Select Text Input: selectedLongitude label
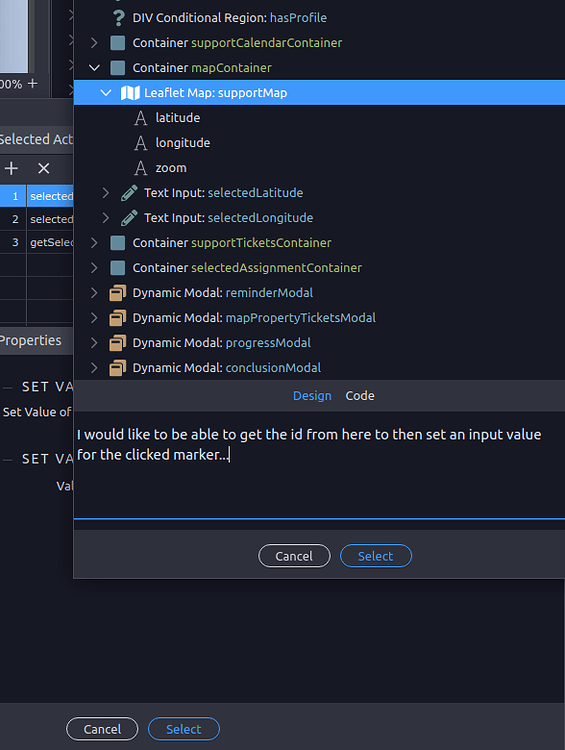565x750 pixels. coord(229,218)
